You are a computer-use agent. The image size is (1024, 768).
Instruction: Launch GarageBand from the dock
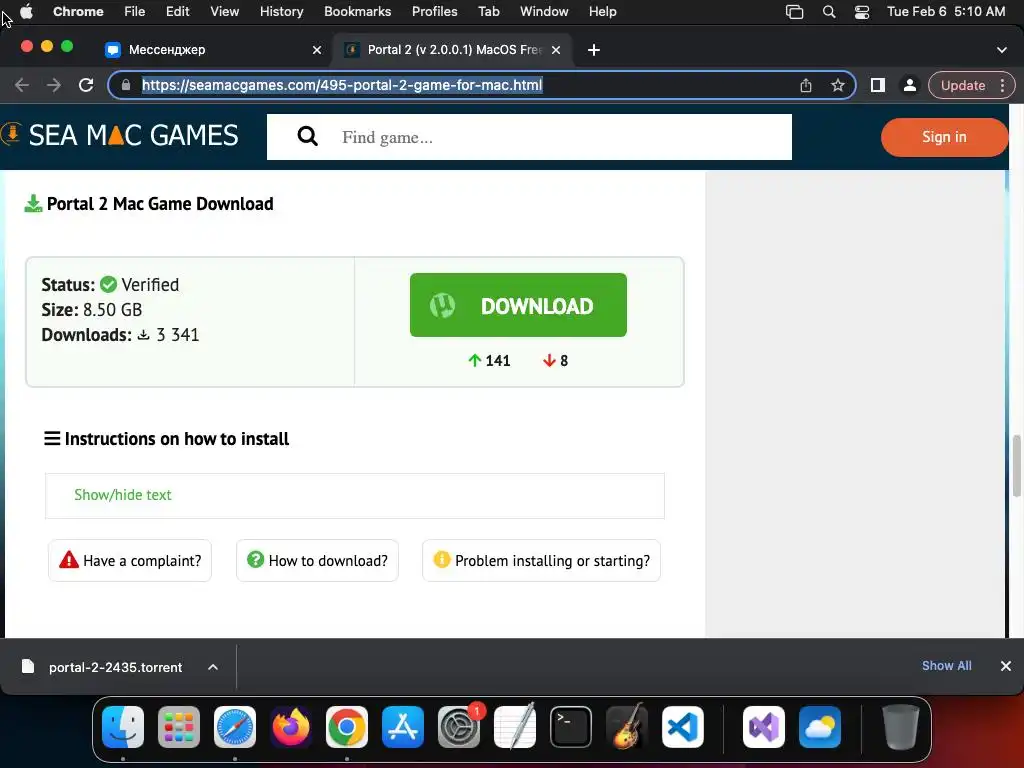(627, 727)
